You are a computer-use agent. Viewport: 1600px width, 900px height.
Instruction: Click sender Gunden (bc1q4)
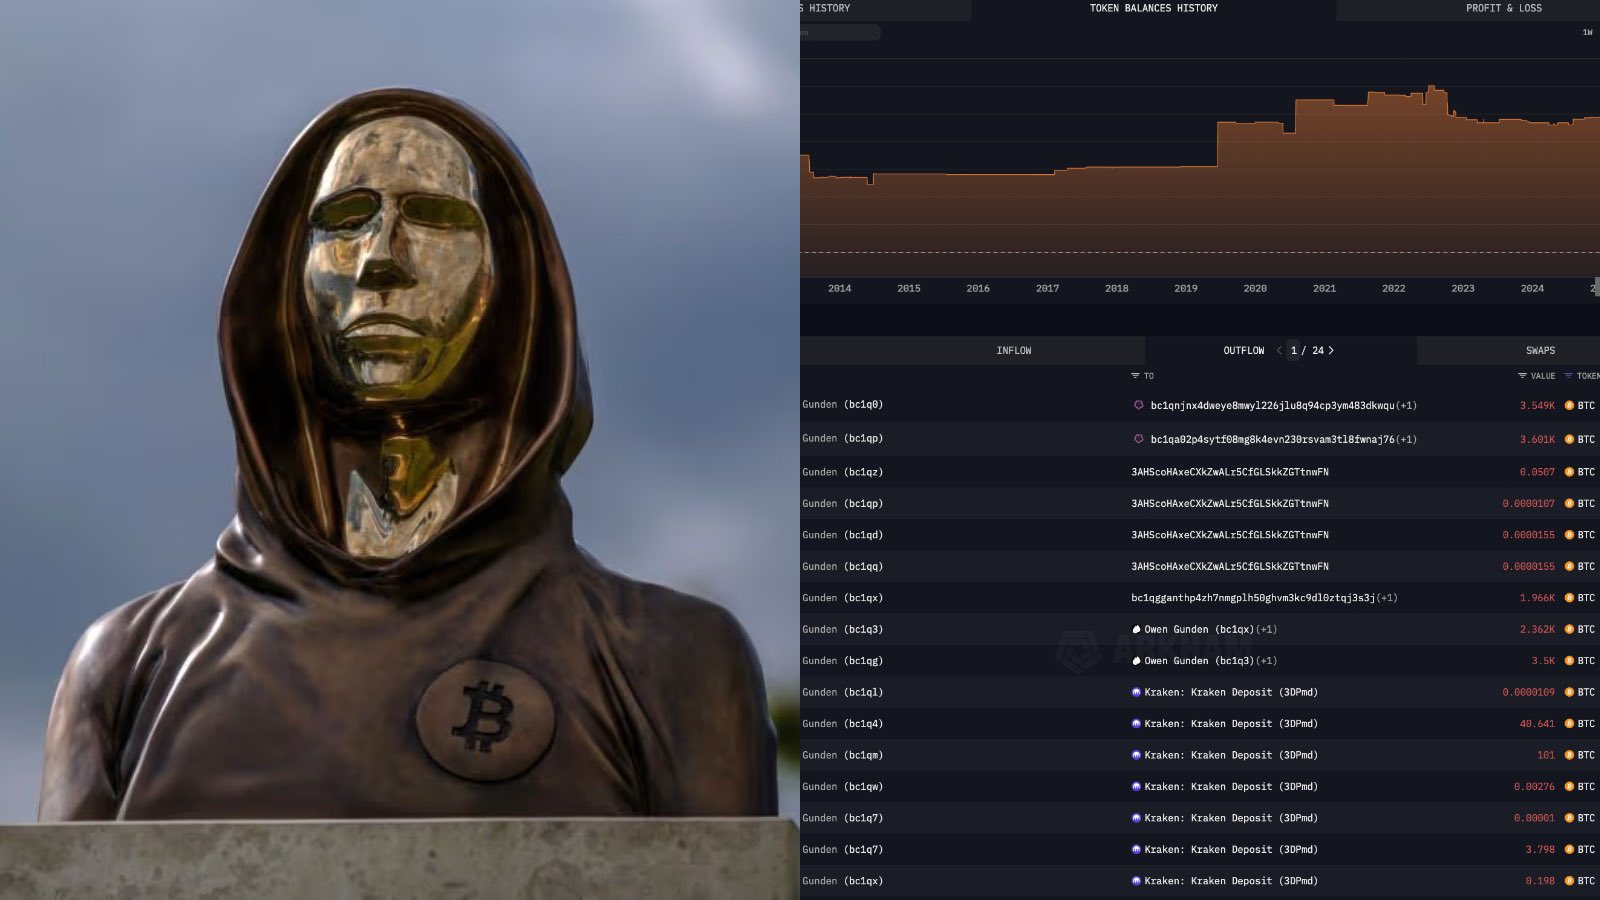coord(842,724)
